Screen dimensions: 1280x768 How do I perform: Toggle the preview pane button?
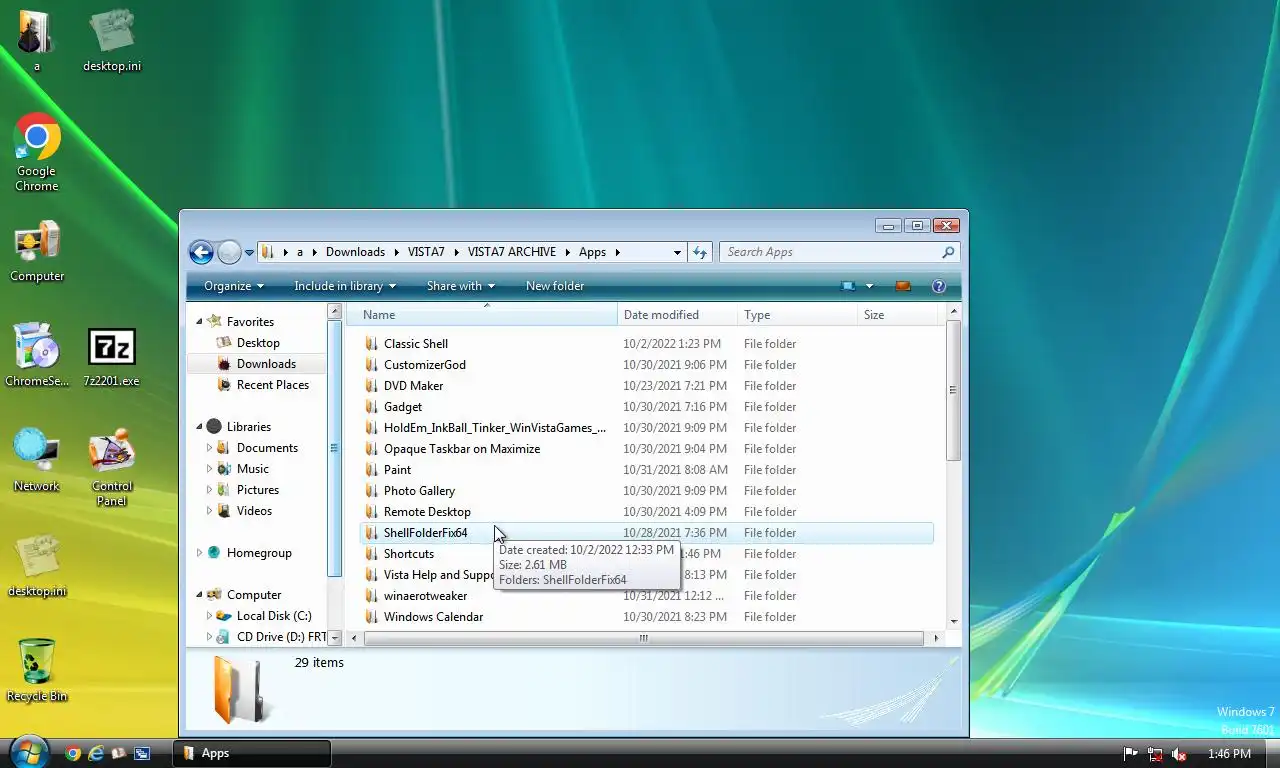(x=903, y=286)
